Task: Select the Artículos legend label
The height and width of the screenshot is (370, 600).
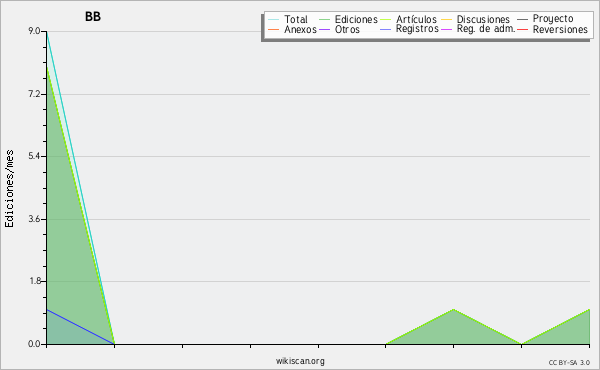Action: pyautogui.click(x=416, y=19)
